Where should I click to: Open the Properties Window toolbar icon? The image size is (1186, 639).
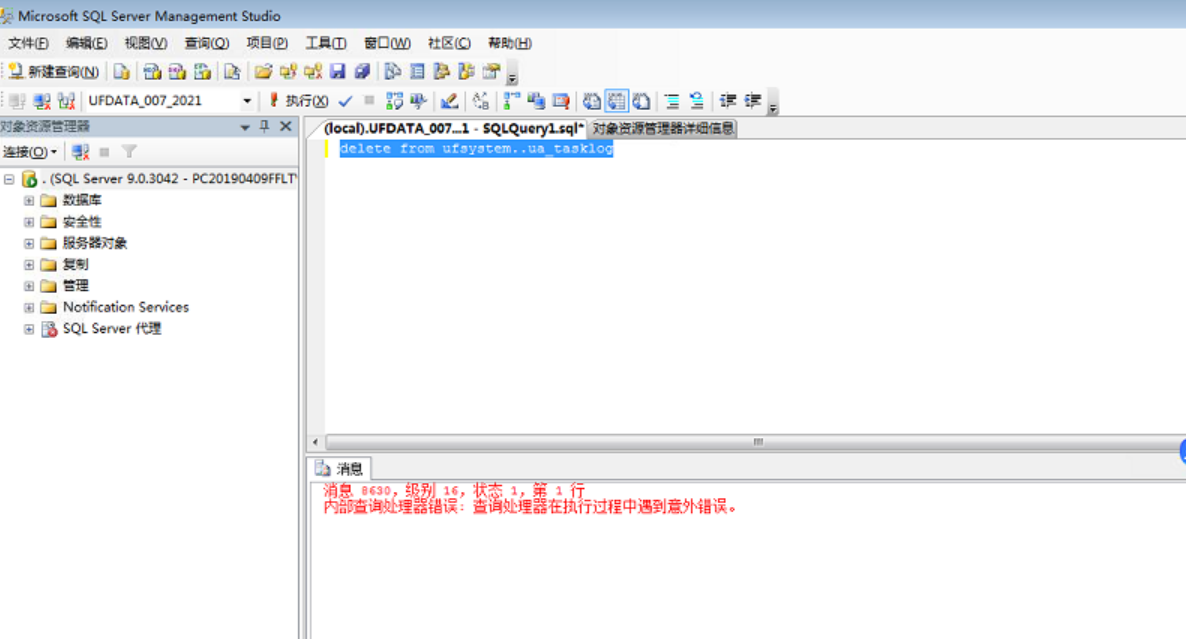pyautogui.click(x=492, y=72)
